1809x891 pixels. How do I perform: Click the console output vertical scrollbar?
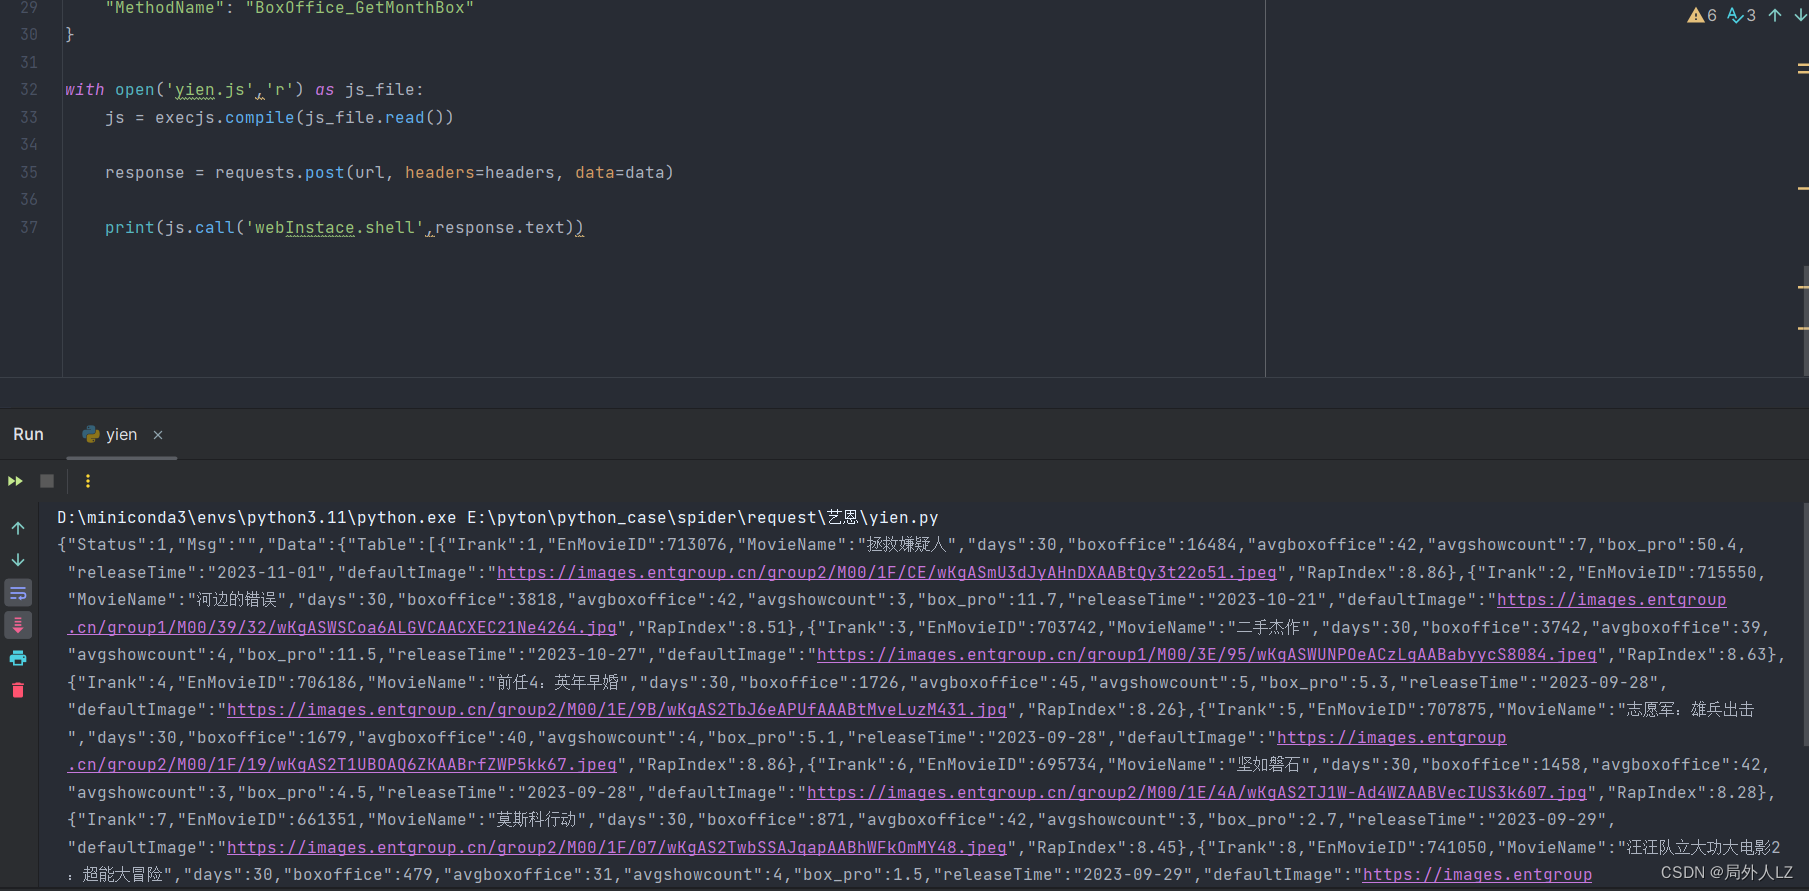click(x=1805, y=625)
